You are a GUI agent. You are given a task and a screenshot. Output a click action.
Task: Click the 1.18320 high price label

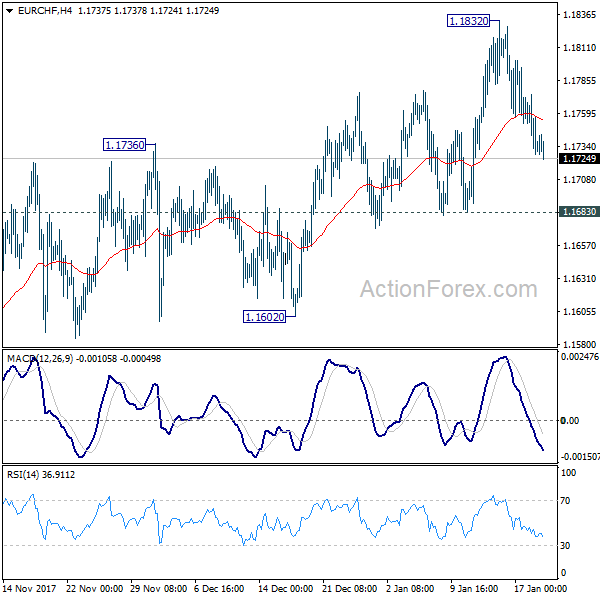(469, 21)
